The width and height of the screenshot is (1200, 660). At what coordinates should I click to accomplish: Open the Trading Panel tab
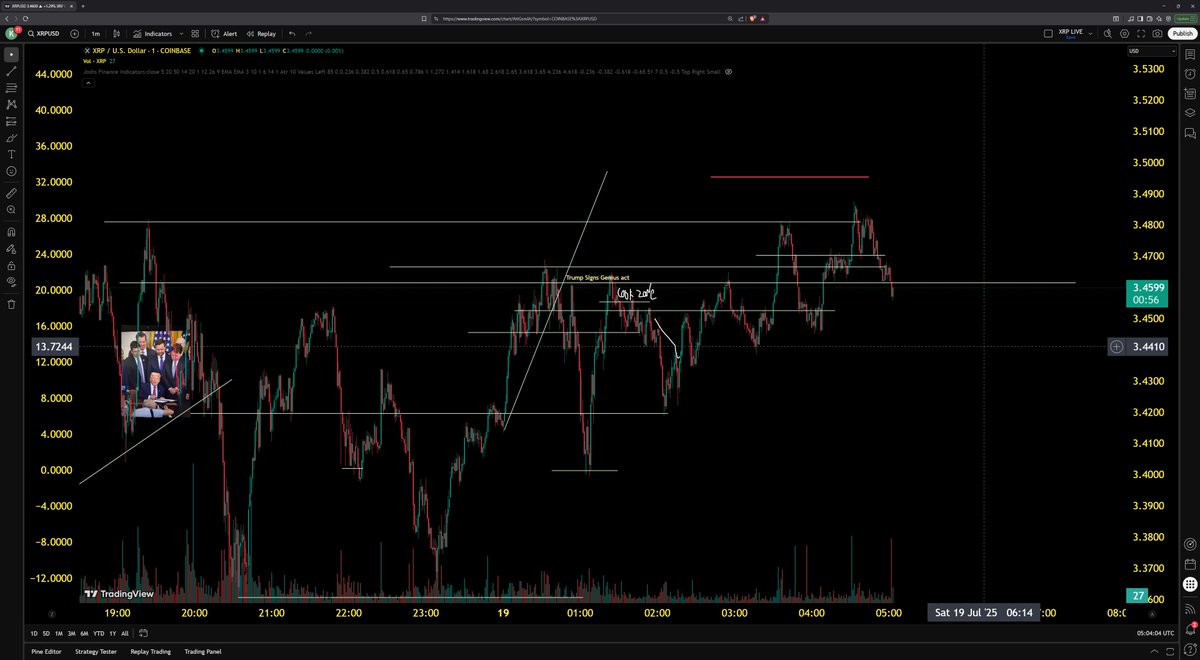(203, 652)
